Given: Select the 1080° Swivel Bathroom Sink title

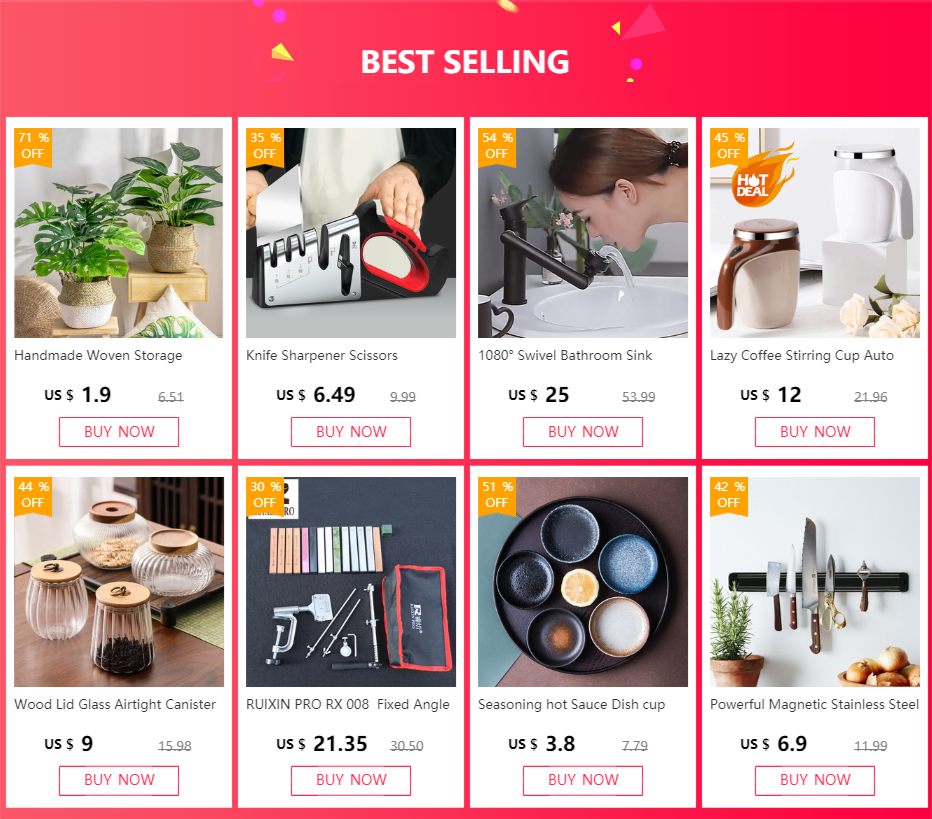Looking at the screenshot, I should tap(565, 355).
